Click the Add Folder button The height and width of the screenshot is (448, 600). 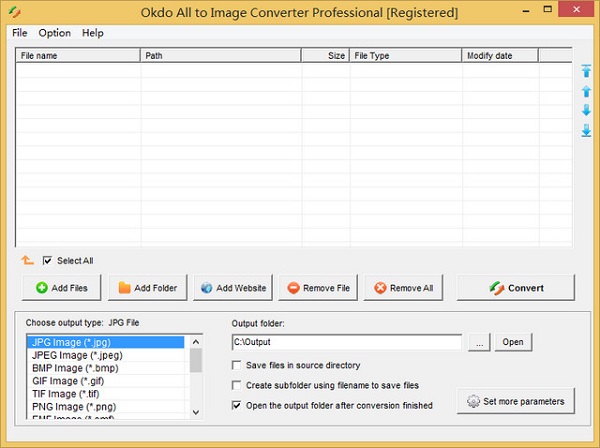pos(147,288)
